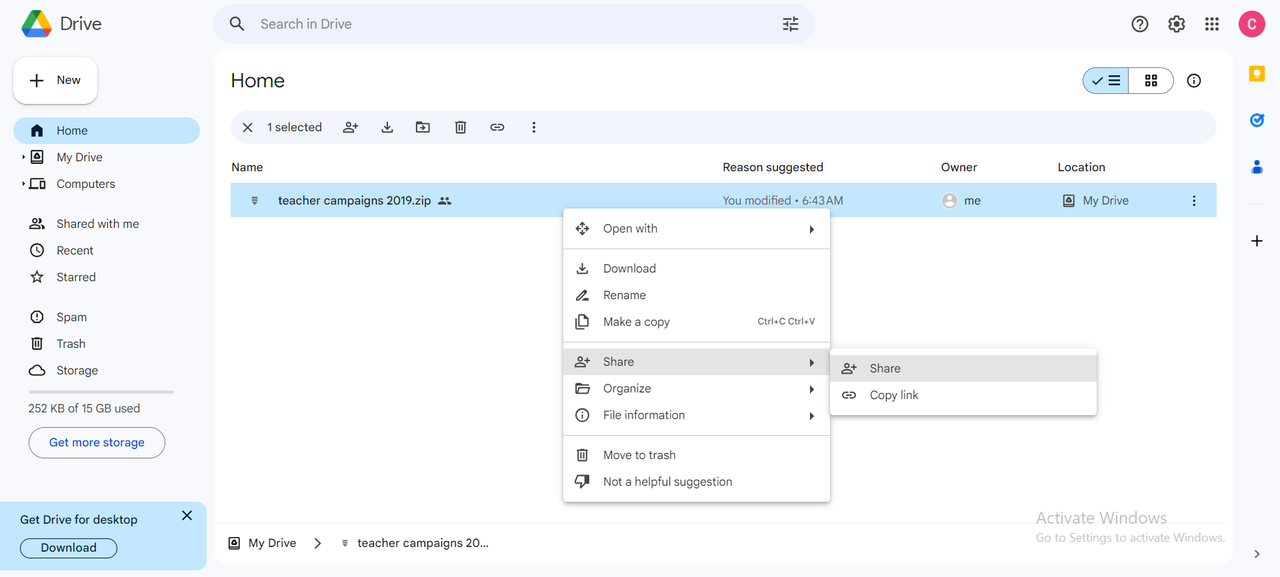This screenshot has width=1280, height=577.
Task: Click My Drive in breadcrumb path
Action: tap(263, 543)
